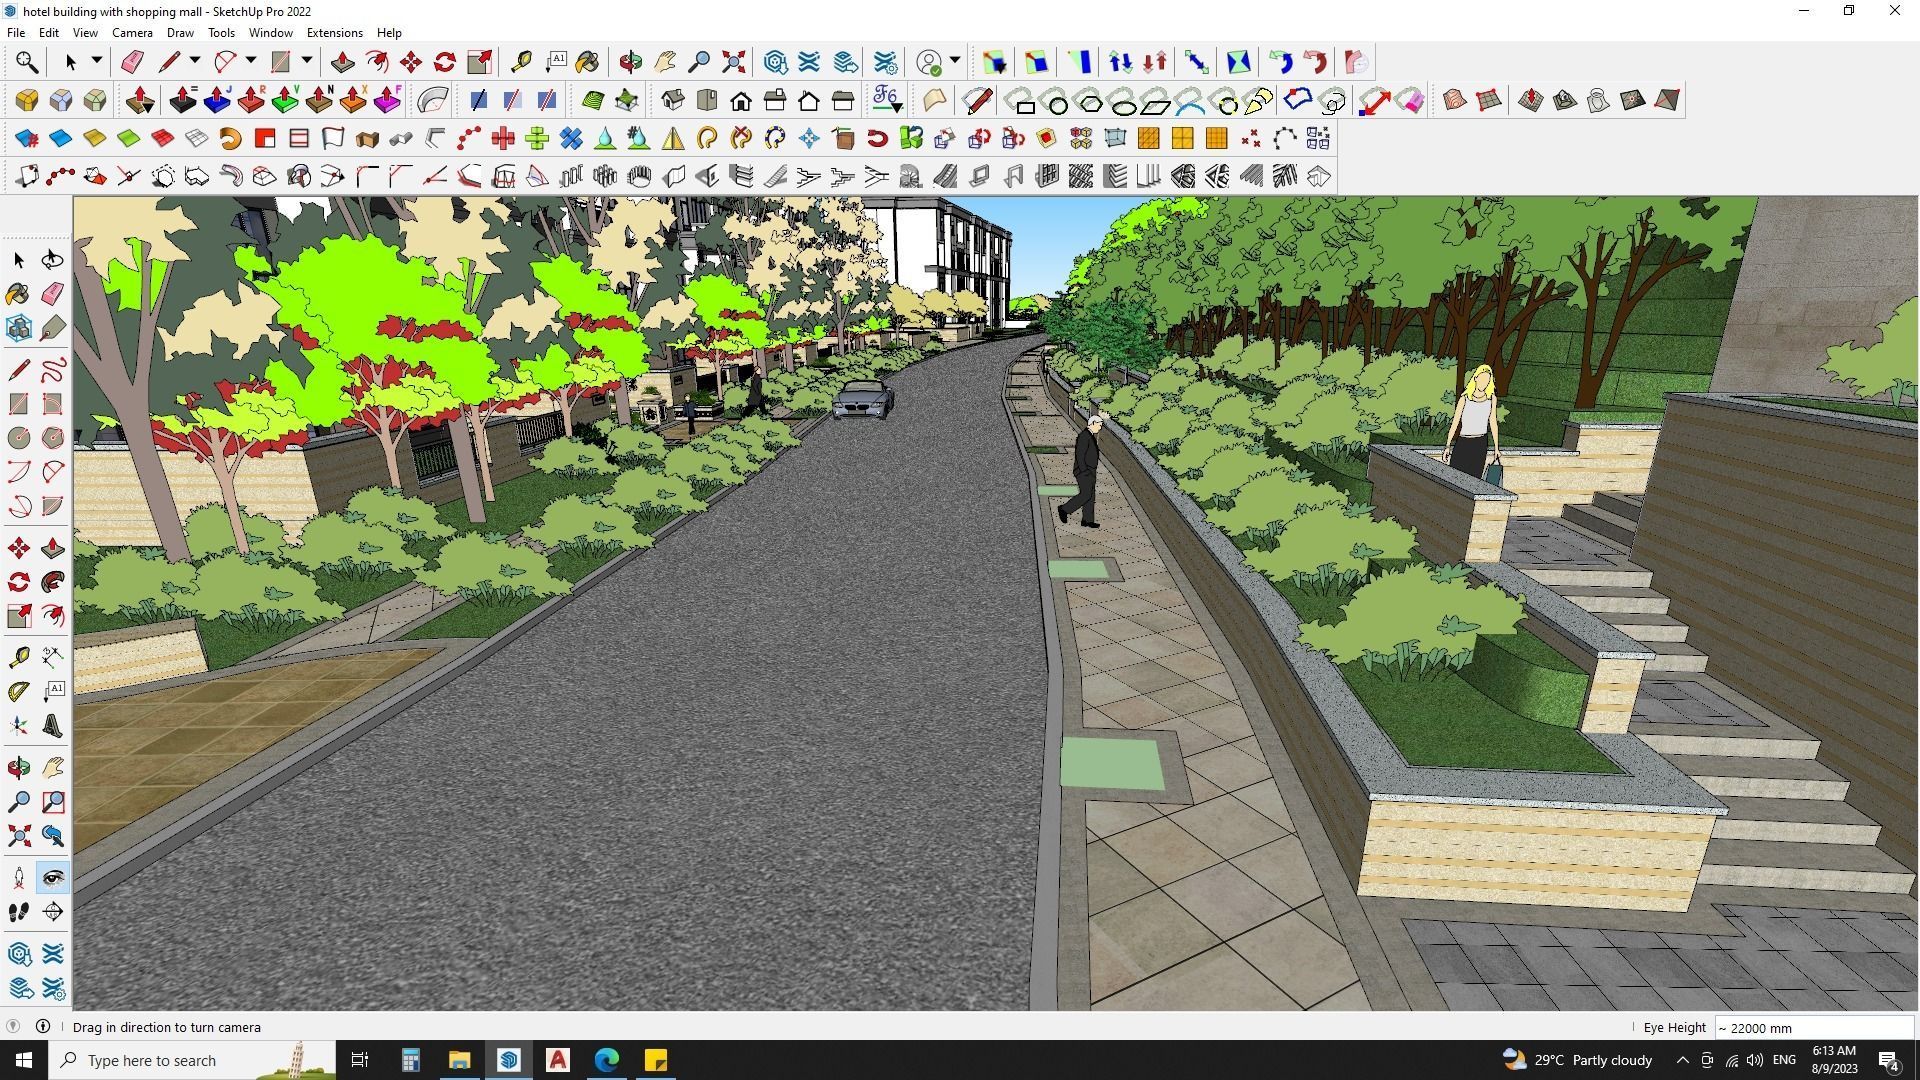
Task: Select the Paint Bucket tool in top toolbar
Action: pos(587,62)
